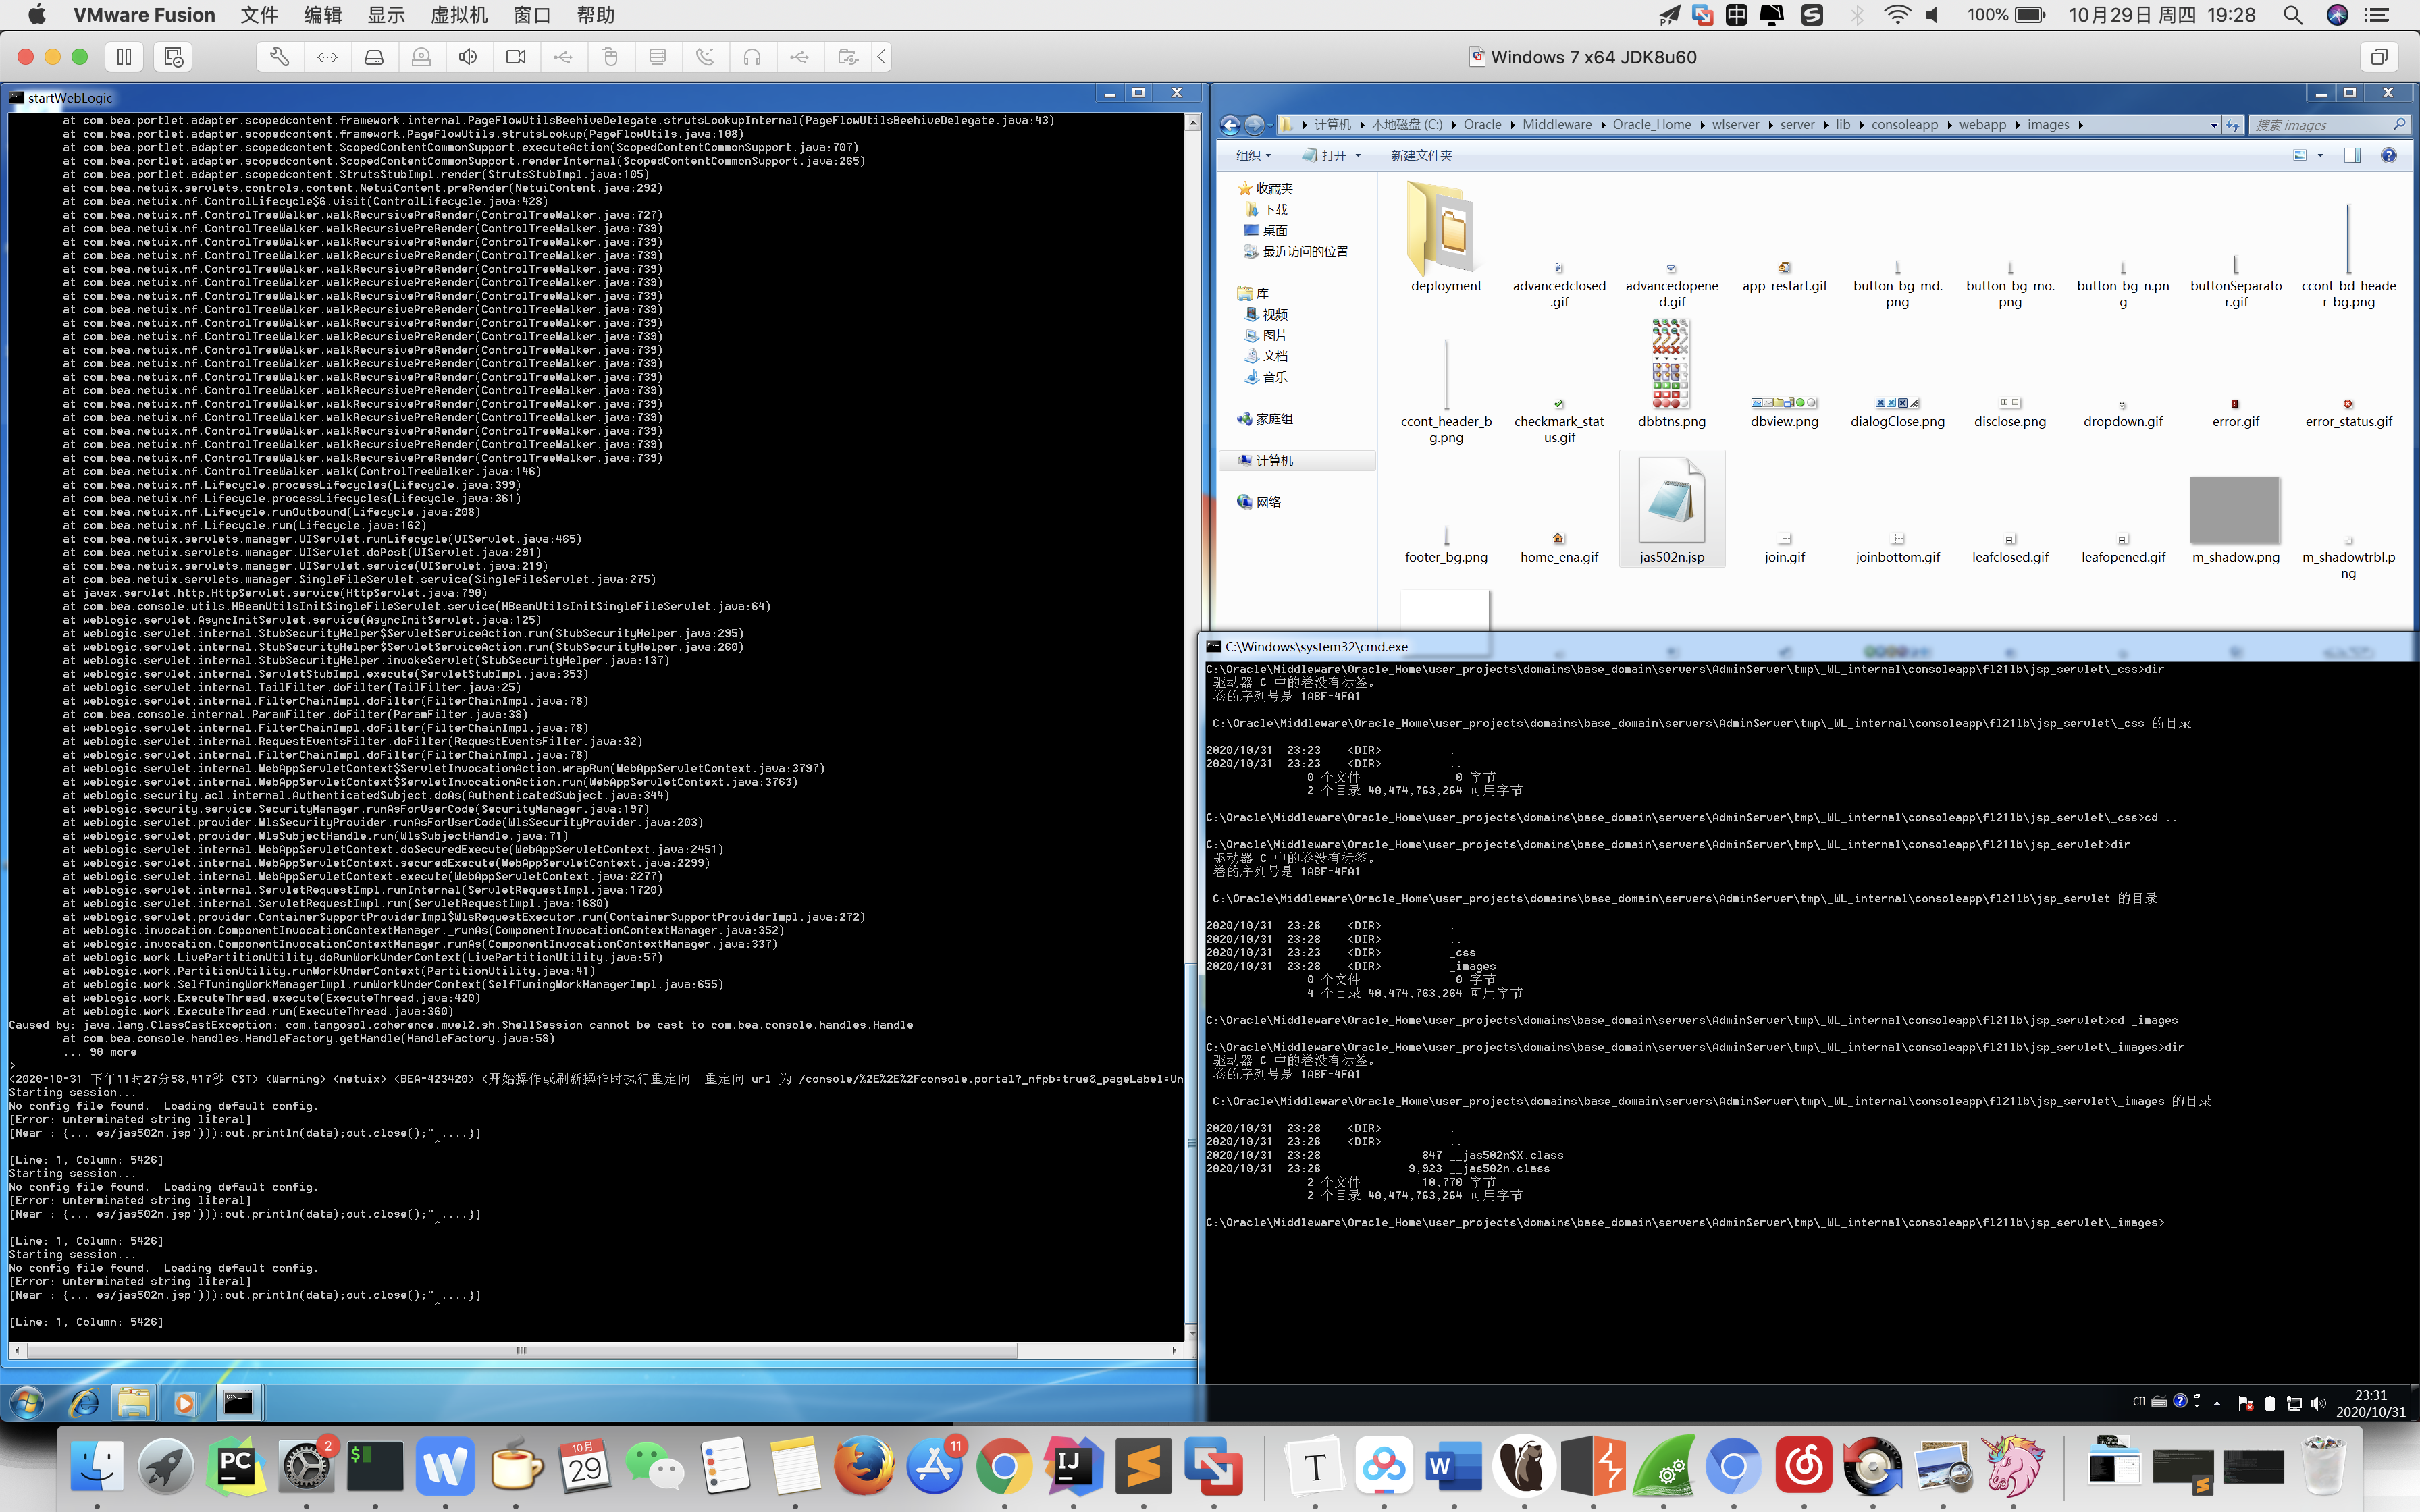This screenshot has width=2420, height=1512.
Task: Click webapp in the address breadcrumb
Action: click(x=1982, y=125)
